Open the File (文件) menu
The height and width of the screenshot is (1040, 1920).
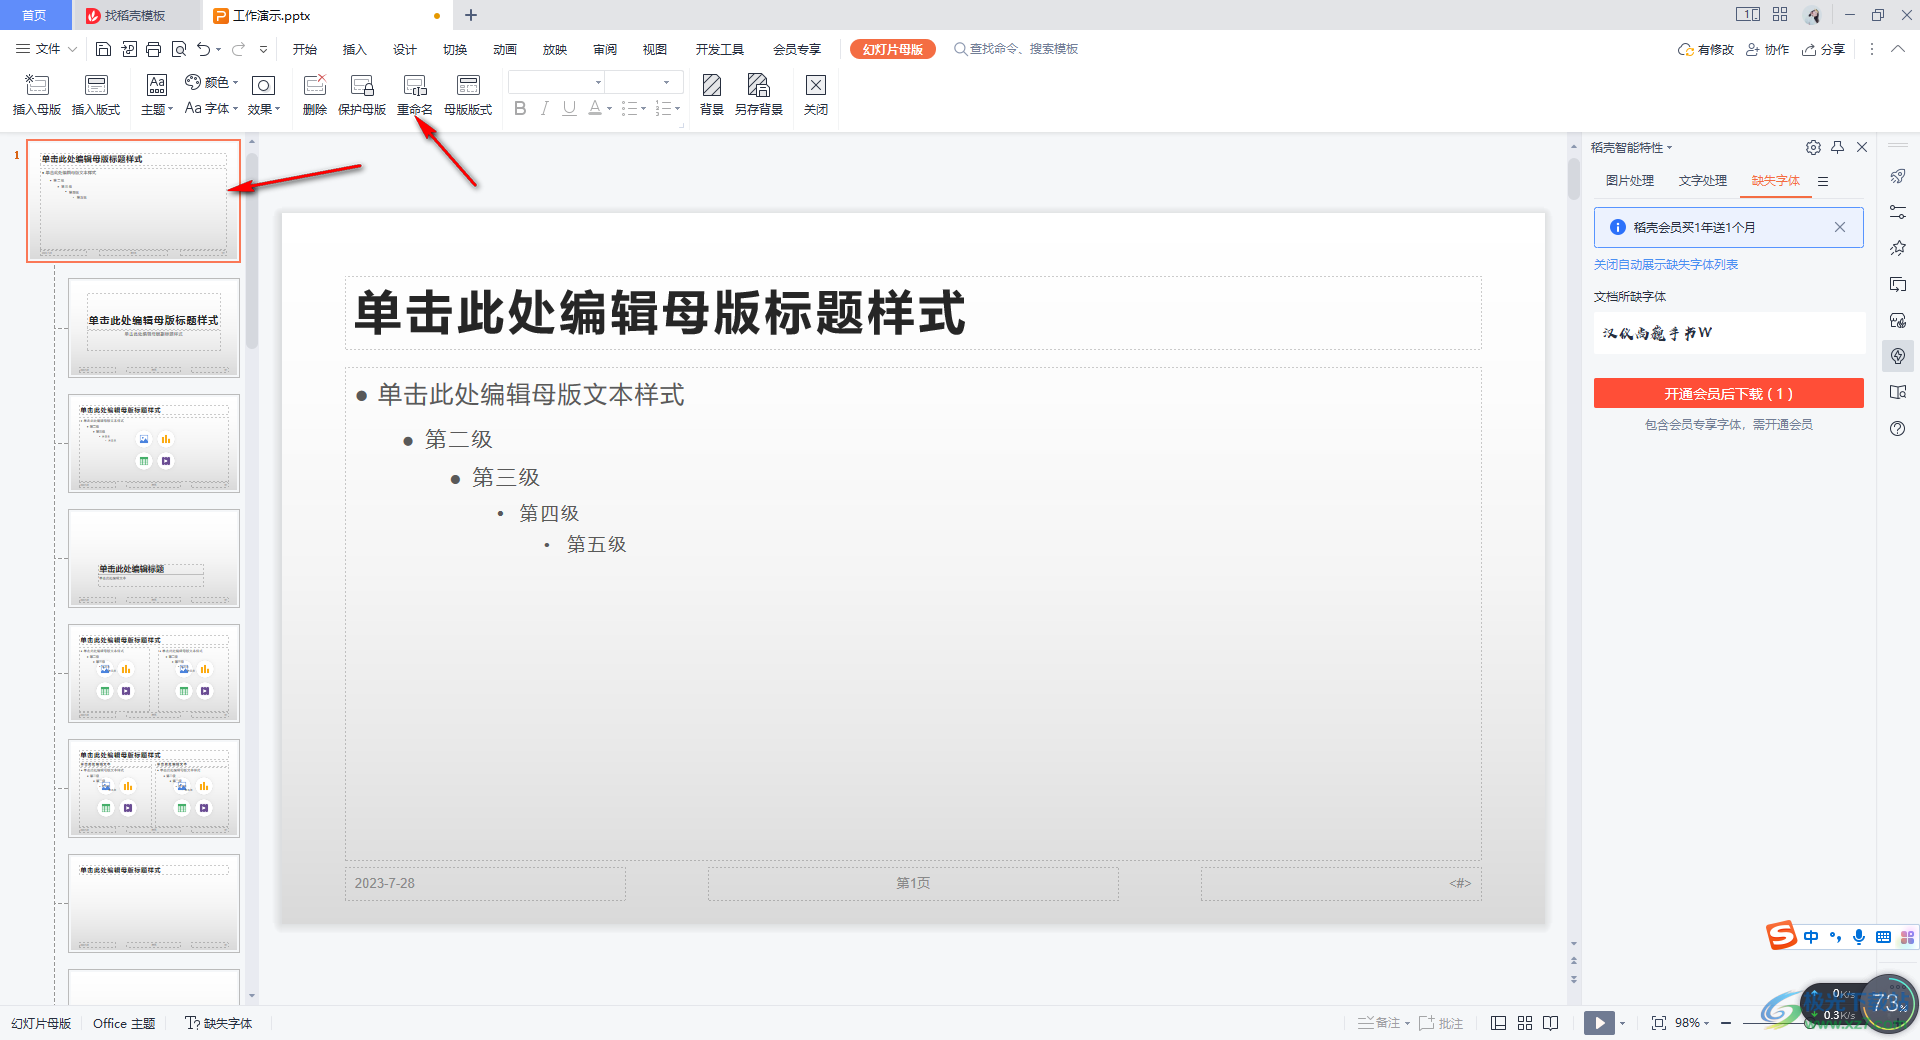46,49
